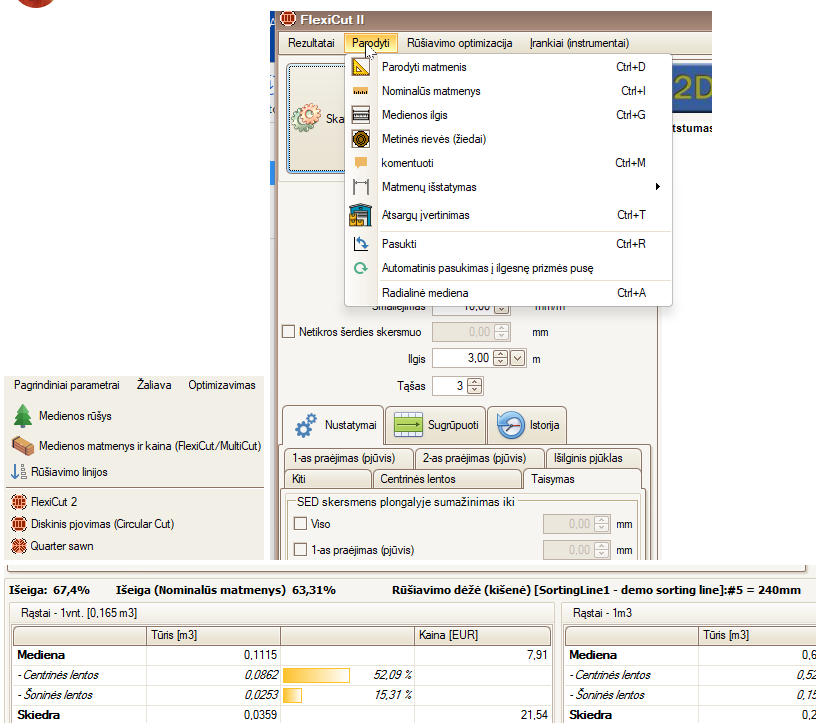Enable Netikros šerdies skersmuo checkbox
821x725 pixels.
(x=289, y=332)
